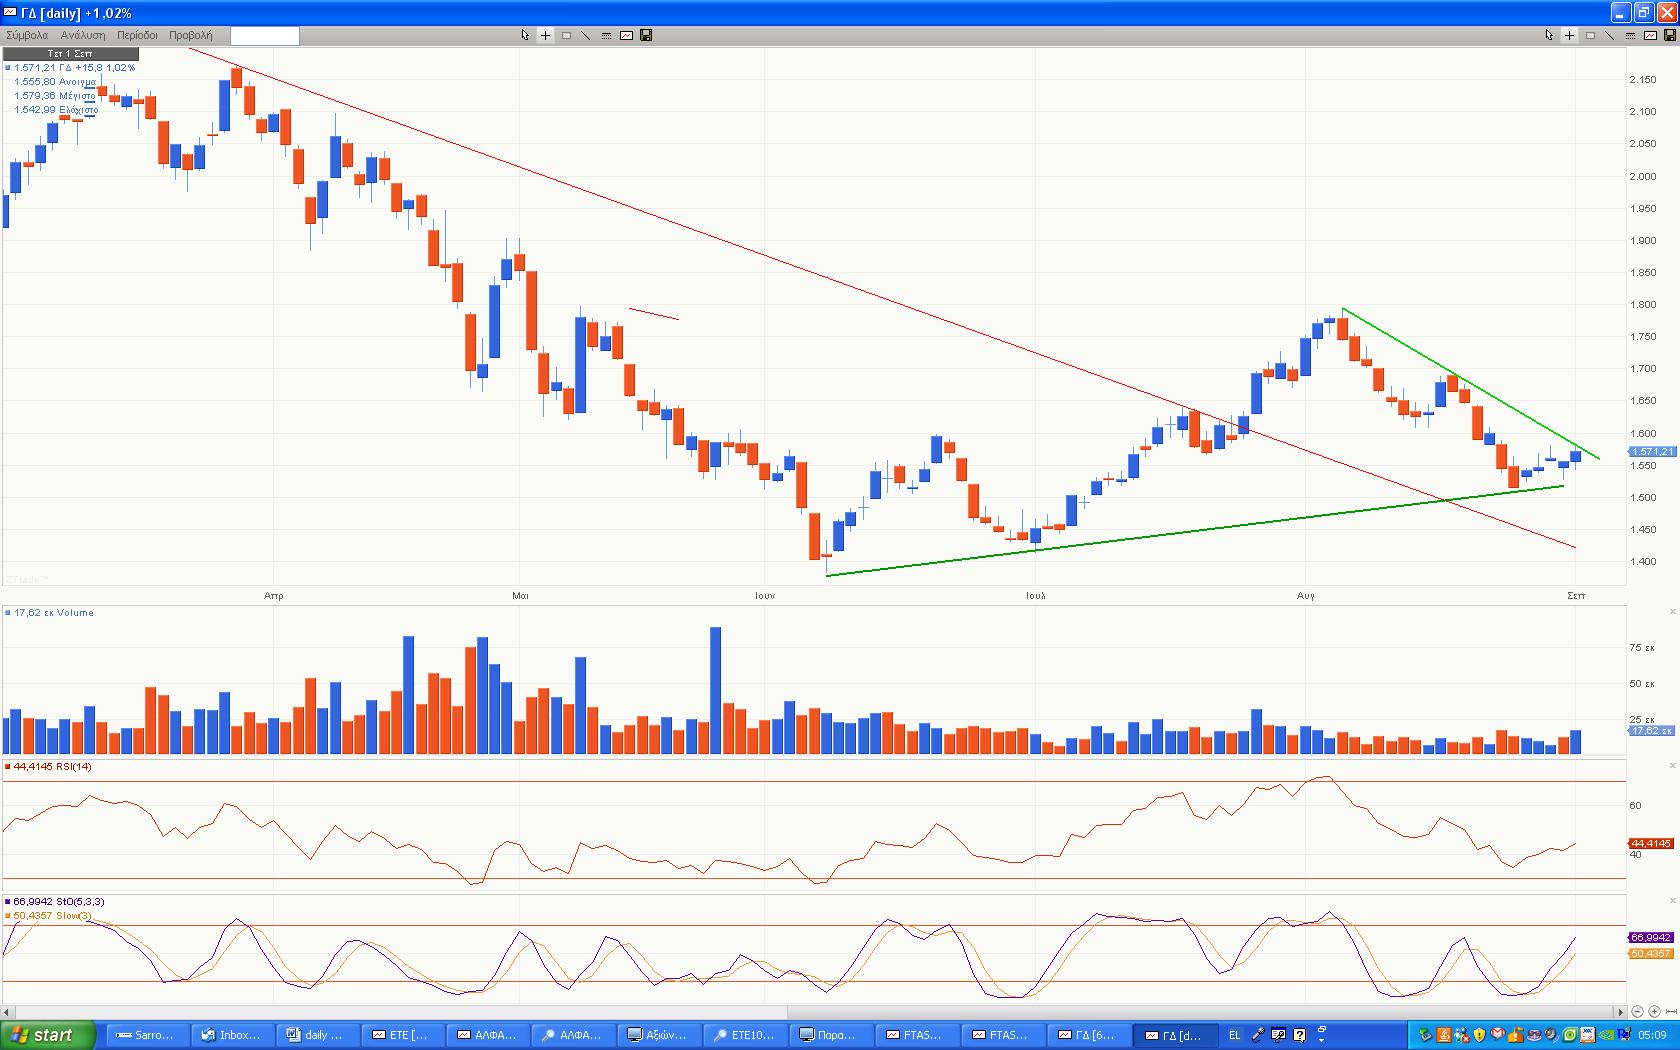
Task: Zoom in the chart with the plus button
Action: point(1654,1012)
